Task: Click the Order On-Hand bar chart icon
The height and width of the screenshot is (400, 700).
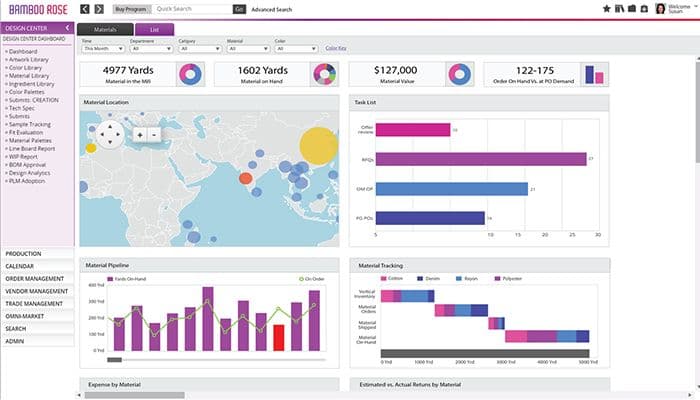Action: click(596, 74)
